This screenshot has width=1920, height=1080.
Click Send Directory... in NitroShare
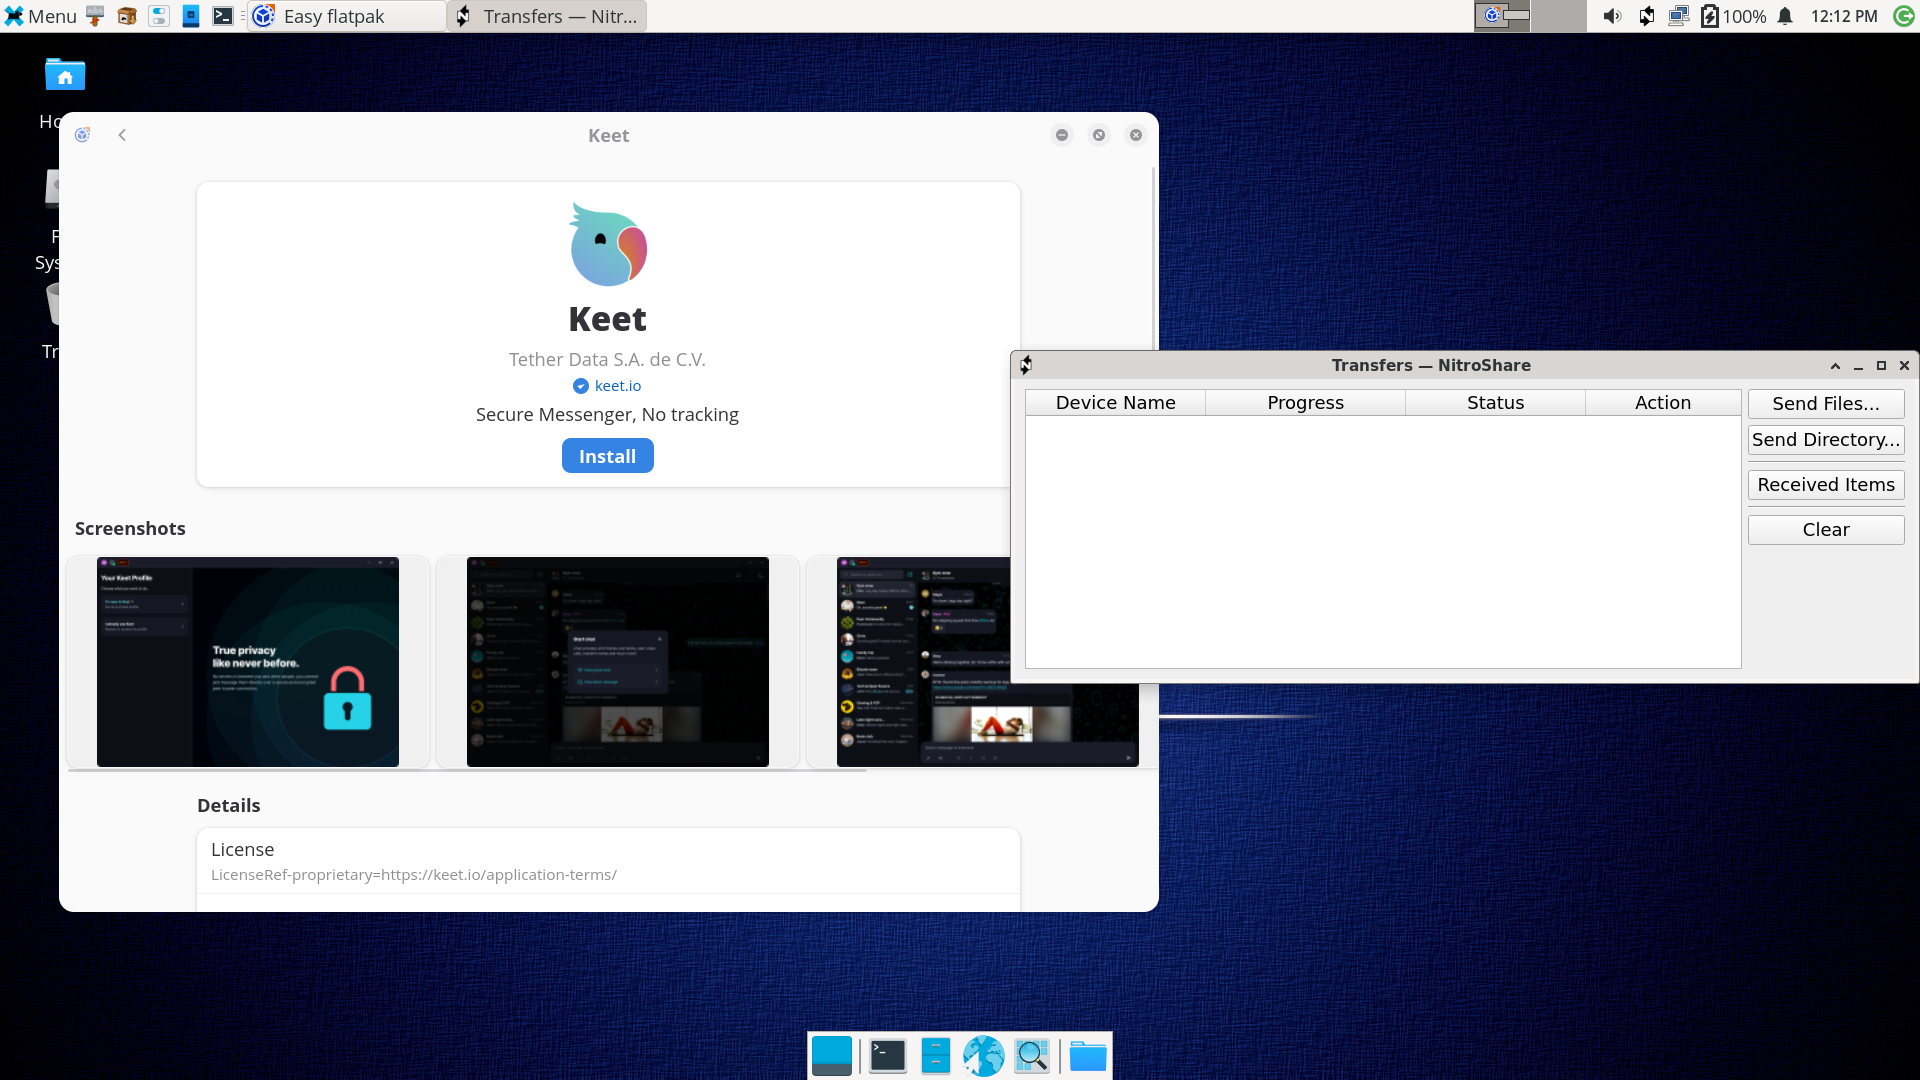1826,440
